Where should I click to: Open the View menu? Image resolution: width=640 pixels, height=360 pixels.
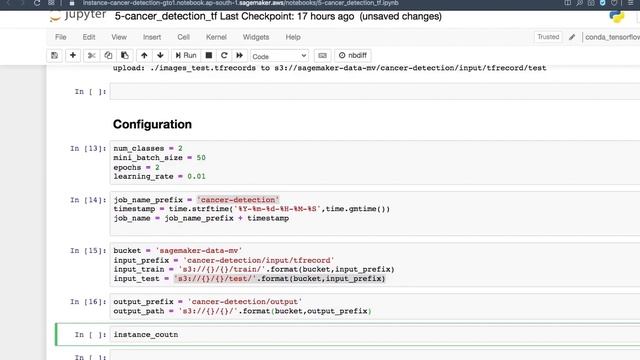click(119, 37)
